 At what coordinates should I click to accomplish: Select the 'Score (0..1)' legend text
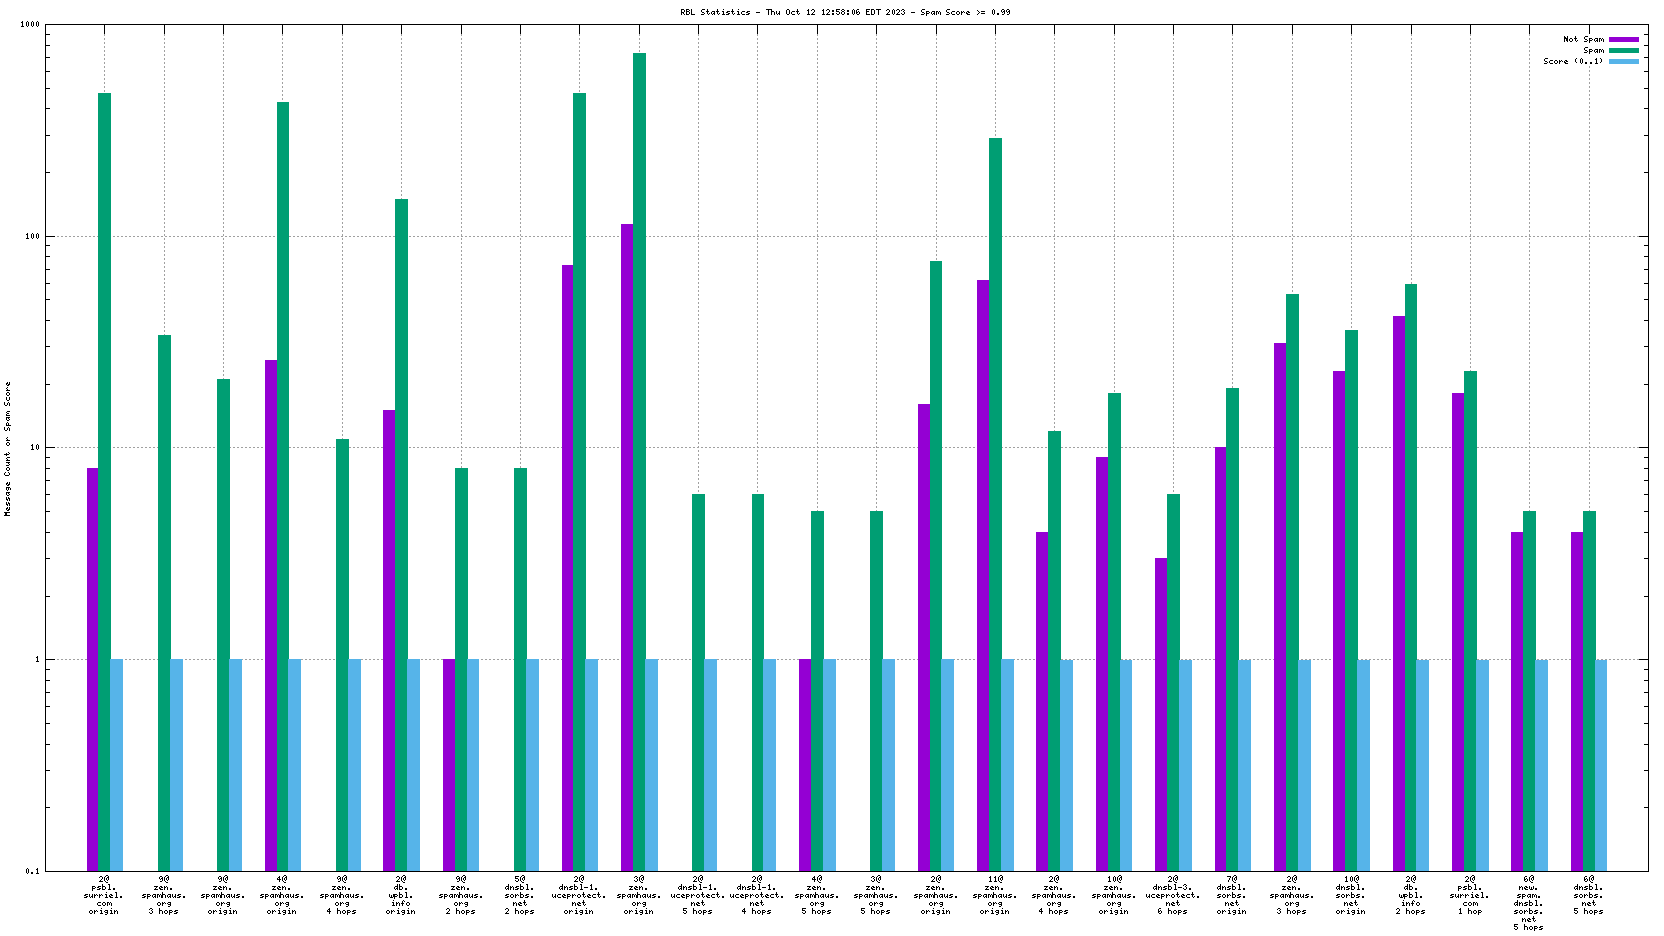pyautogui.click(x=1572, y=62)
